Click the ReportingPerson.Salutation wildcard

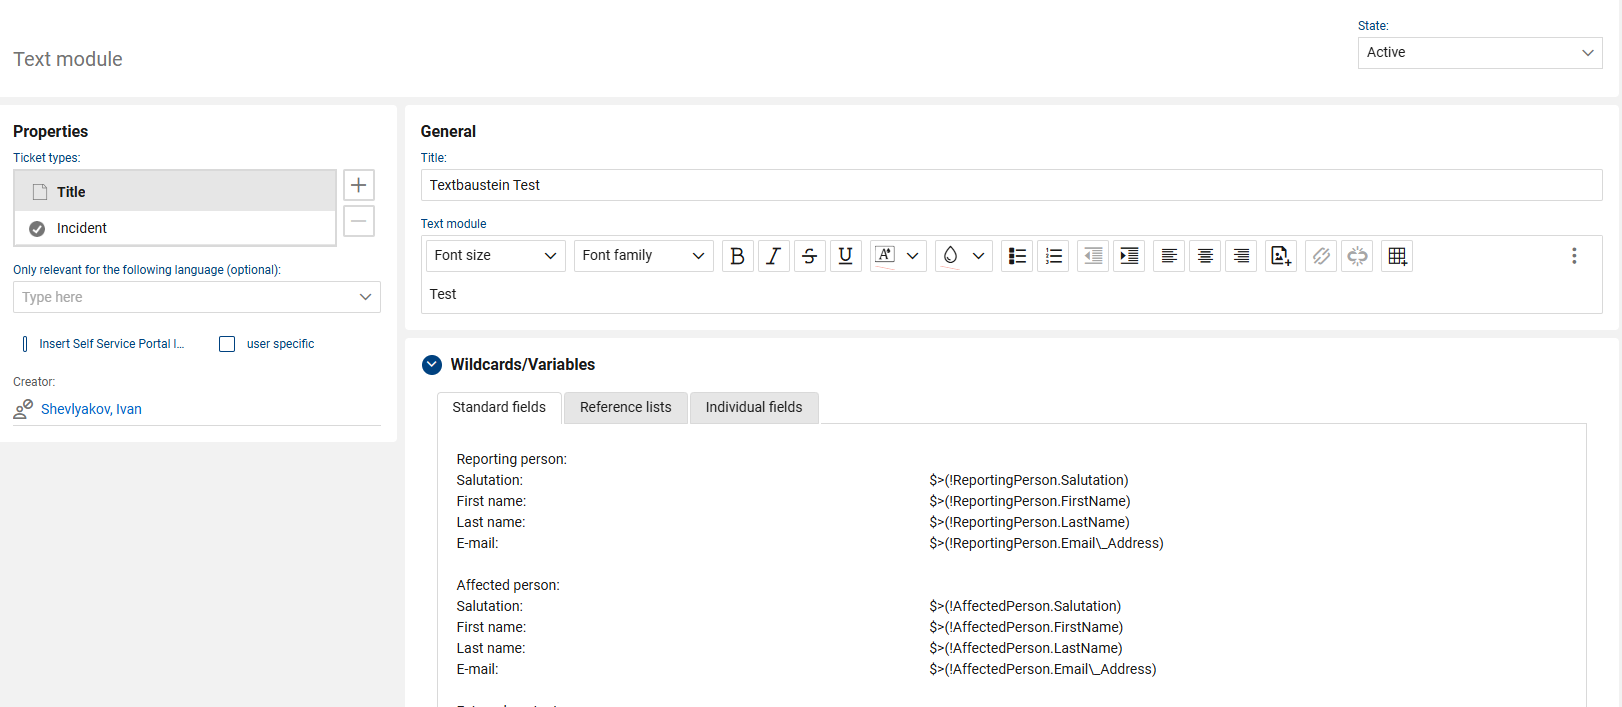click(x=1029, y=480)
